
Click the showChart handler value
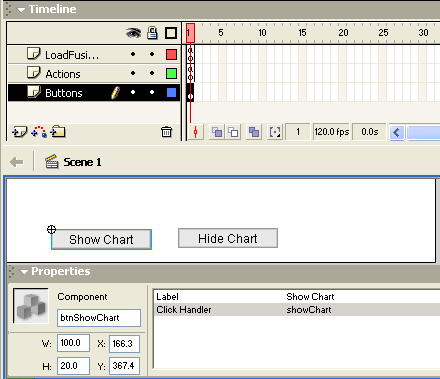pyautogui.click(x=309, y=310)
